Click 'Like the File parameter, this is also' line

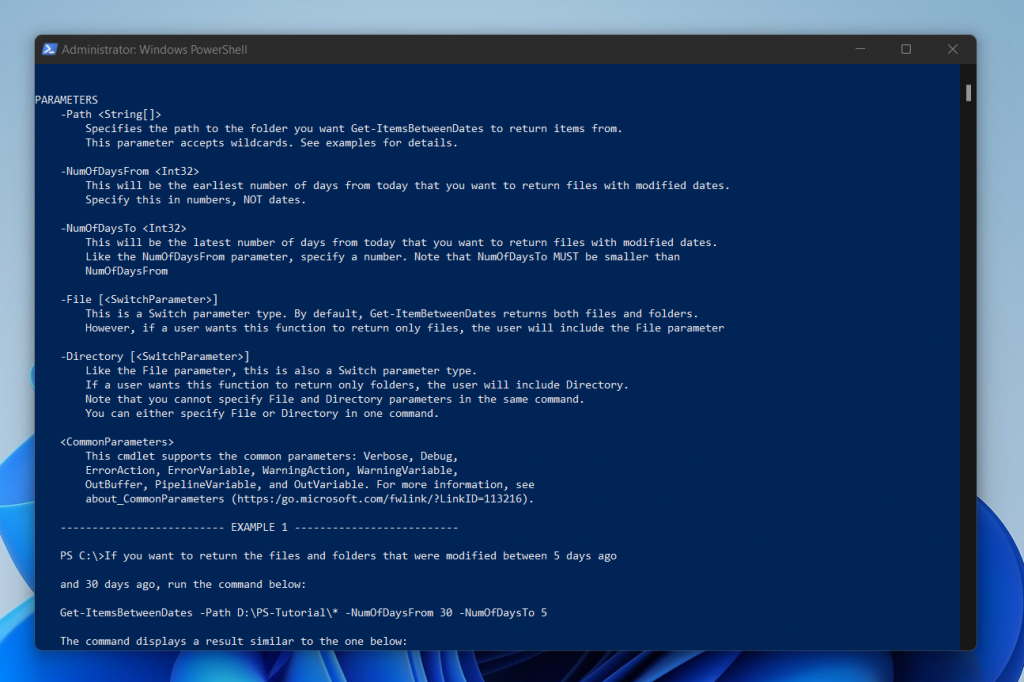pos(281,370)
